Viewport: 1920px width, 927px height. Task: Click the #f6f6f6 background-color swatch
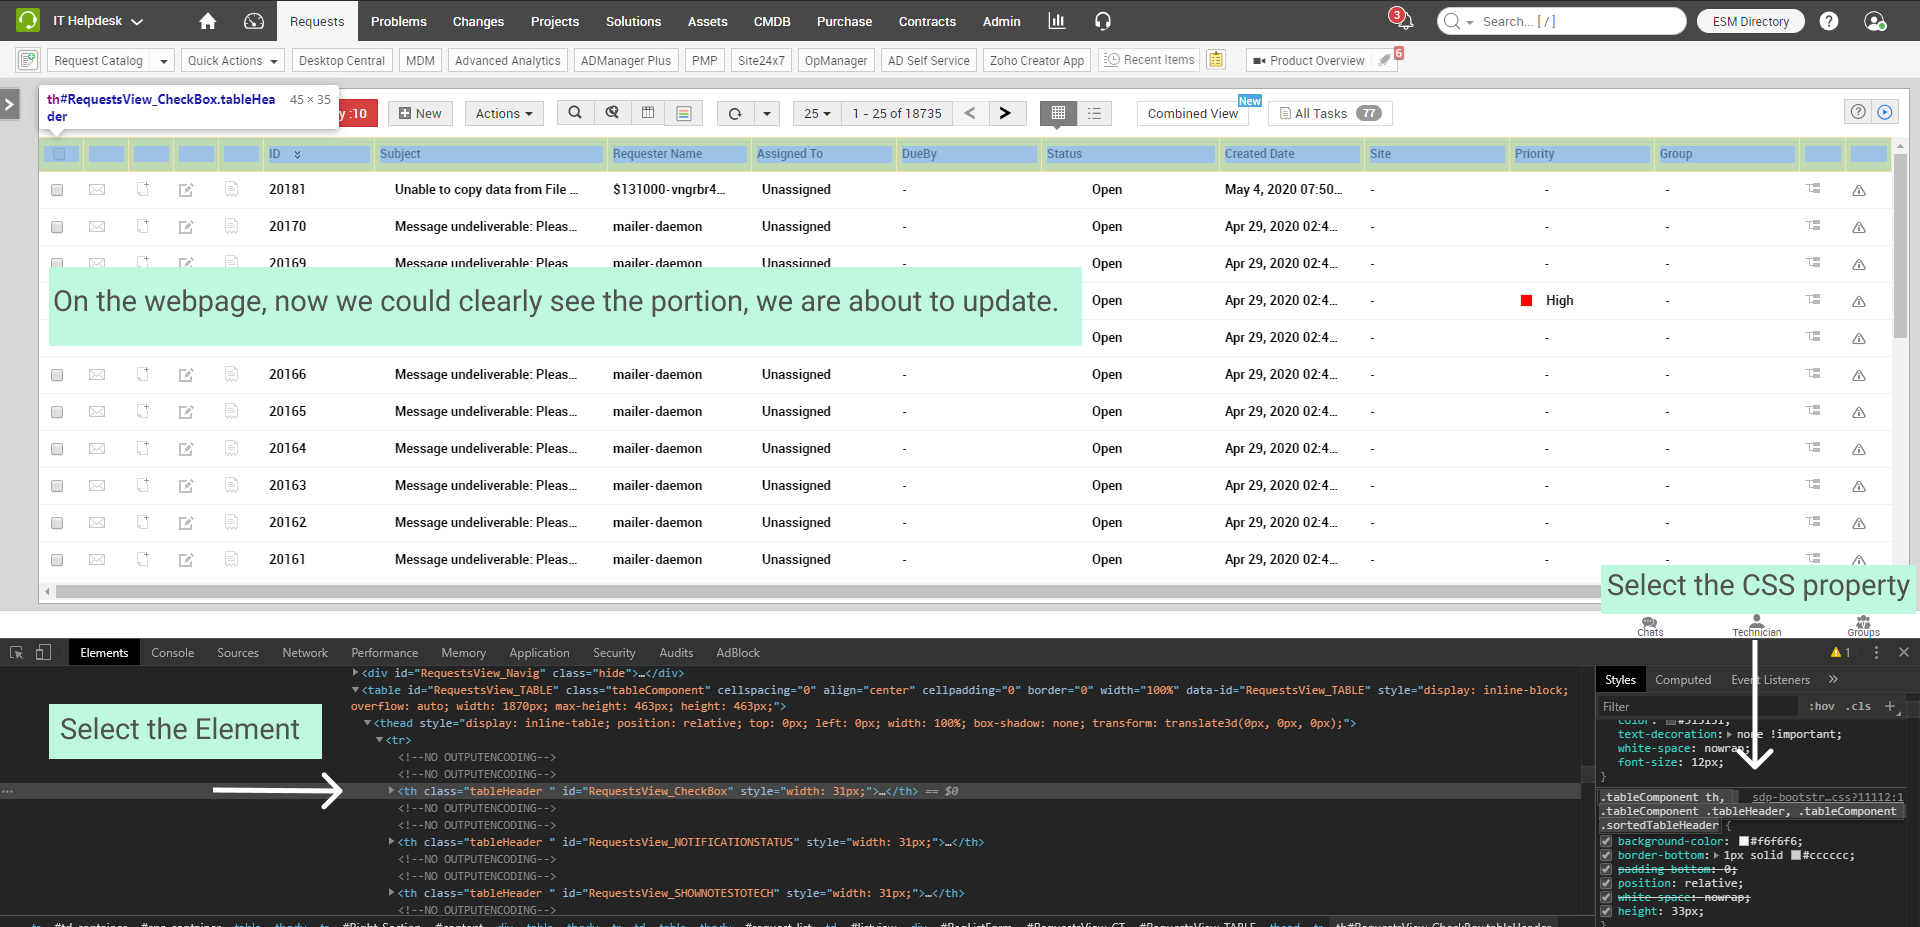click(x=1744, y=842)
